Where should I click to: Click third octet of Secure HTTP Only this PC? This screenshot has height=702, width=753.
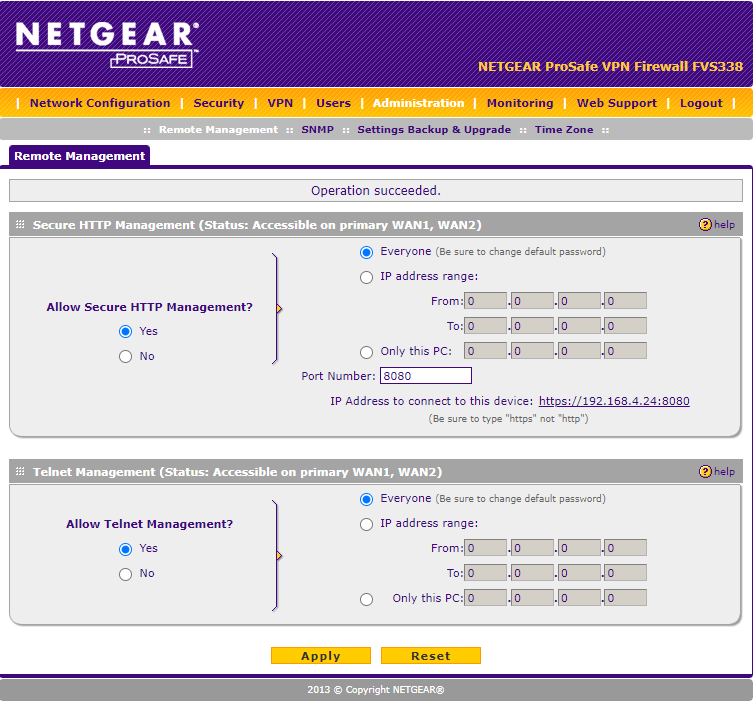(x=579, y=351)
